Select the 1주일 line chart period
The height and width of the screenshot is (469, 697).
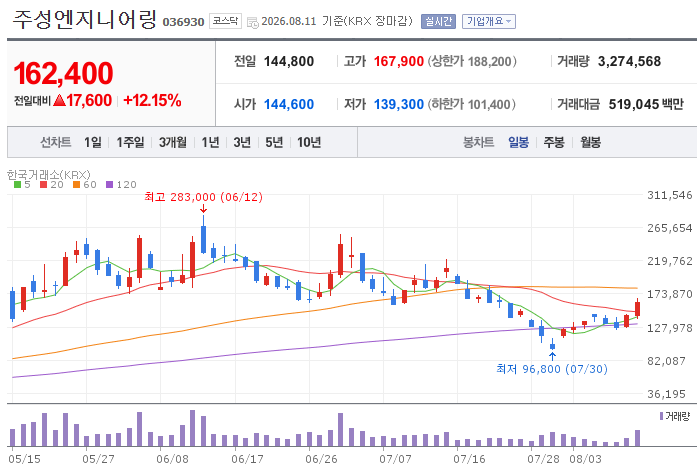coord(130,142)
